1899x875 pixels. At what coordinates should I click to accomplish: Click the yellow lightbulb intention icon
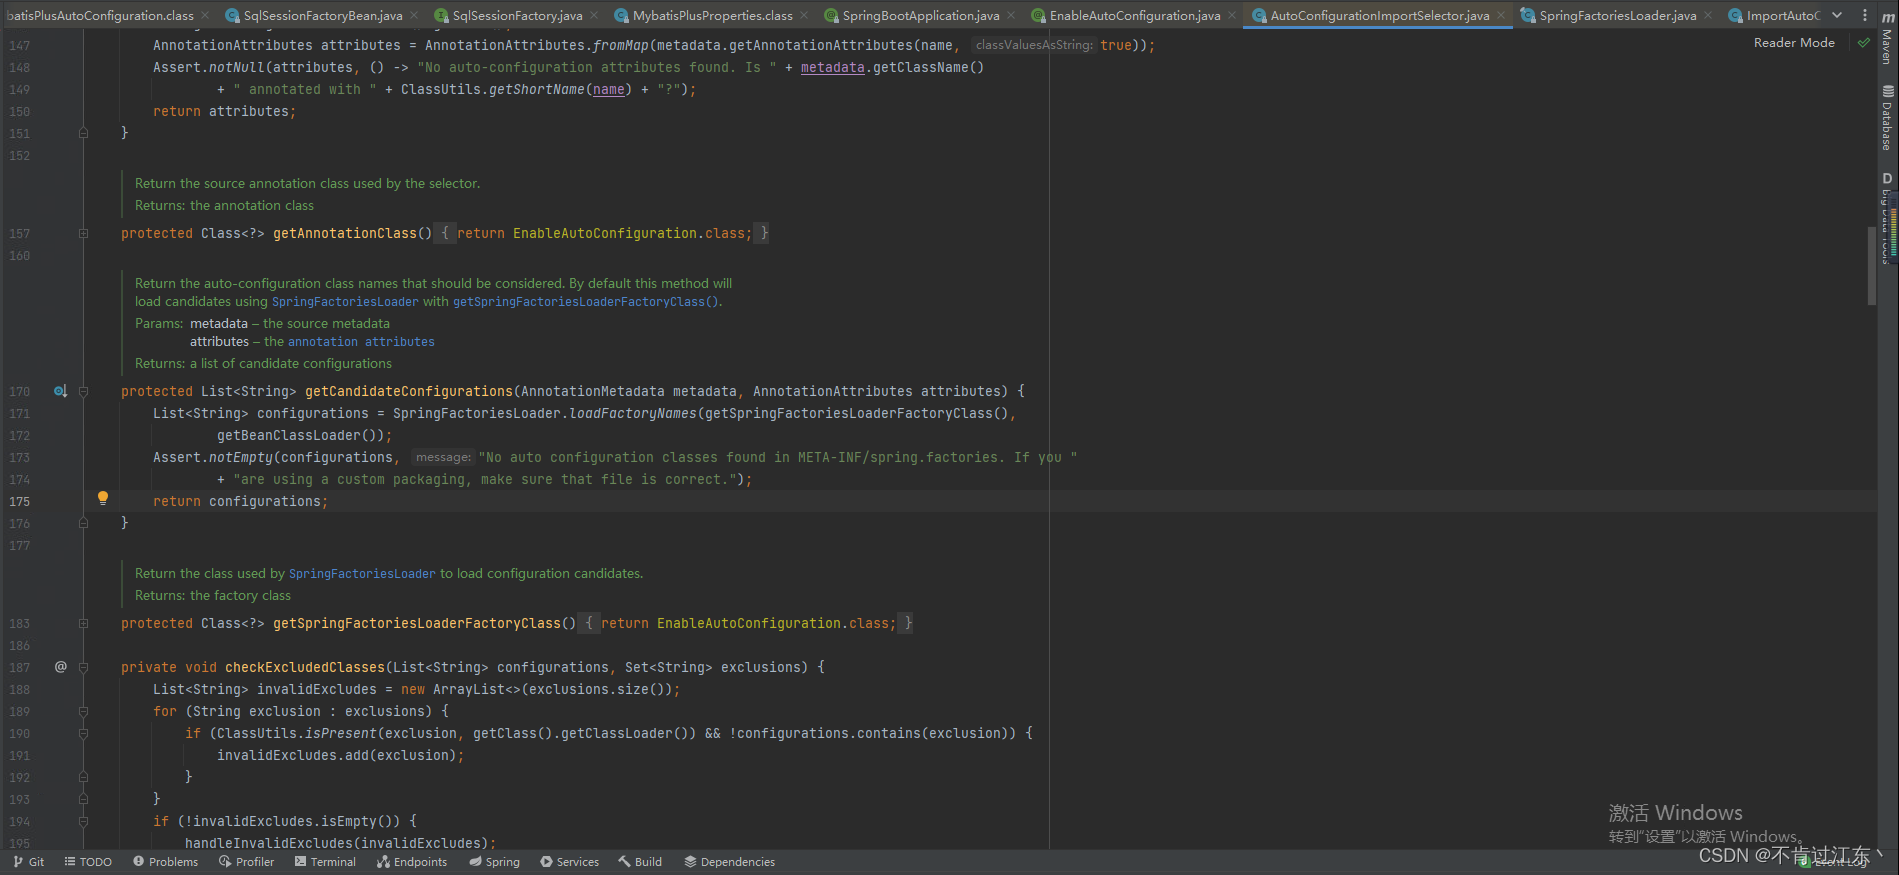tap(102, 498)
